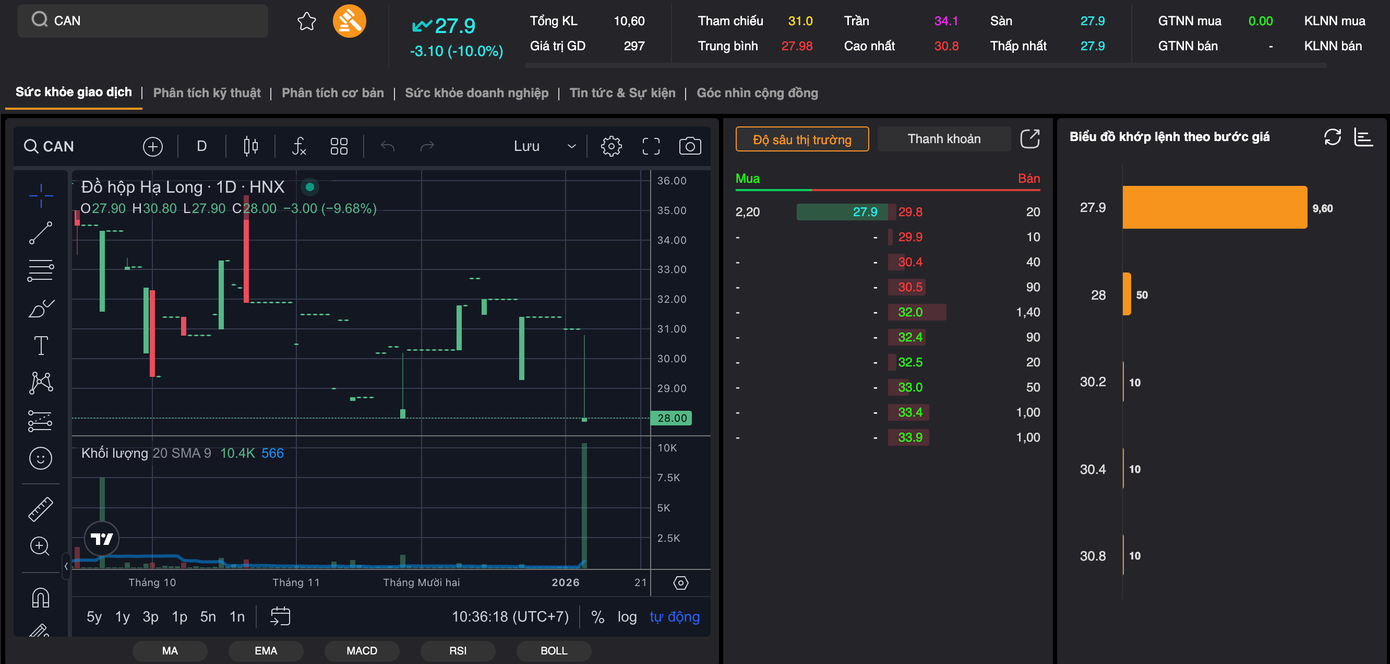
Task: Open chart settings gear icon
Action: point(611,146)
